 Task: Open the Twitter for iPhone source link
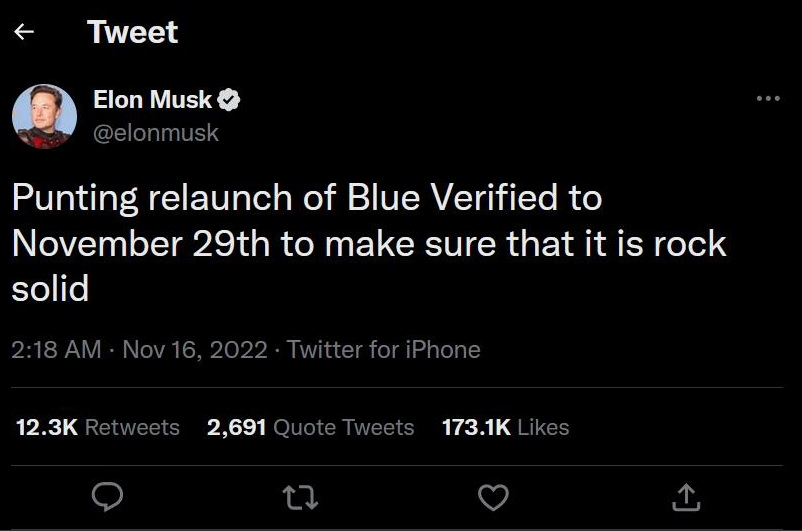pyautogui.click(x=383, y=349)
